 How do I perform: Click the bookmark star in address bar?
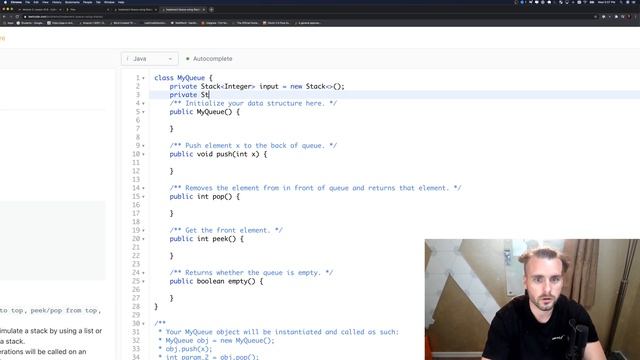point(596,17)
